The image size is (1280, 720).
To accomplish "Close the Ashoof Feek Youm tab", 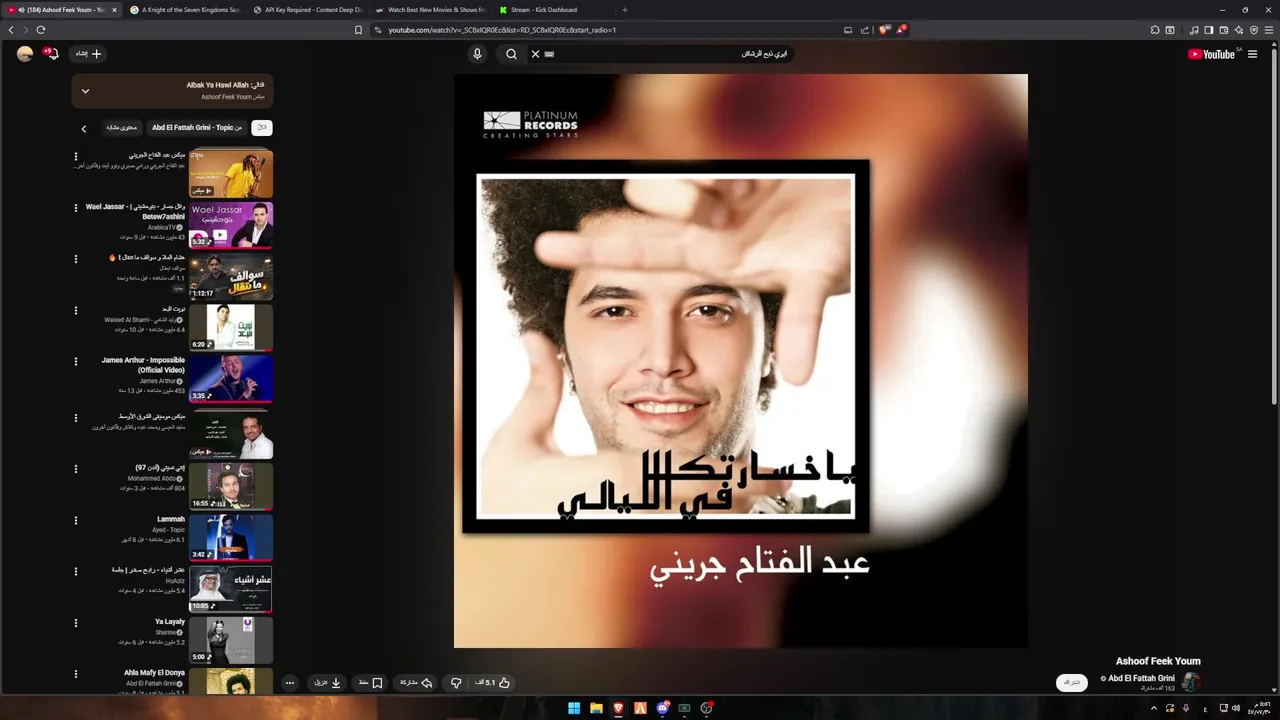I will click(114, 10).
